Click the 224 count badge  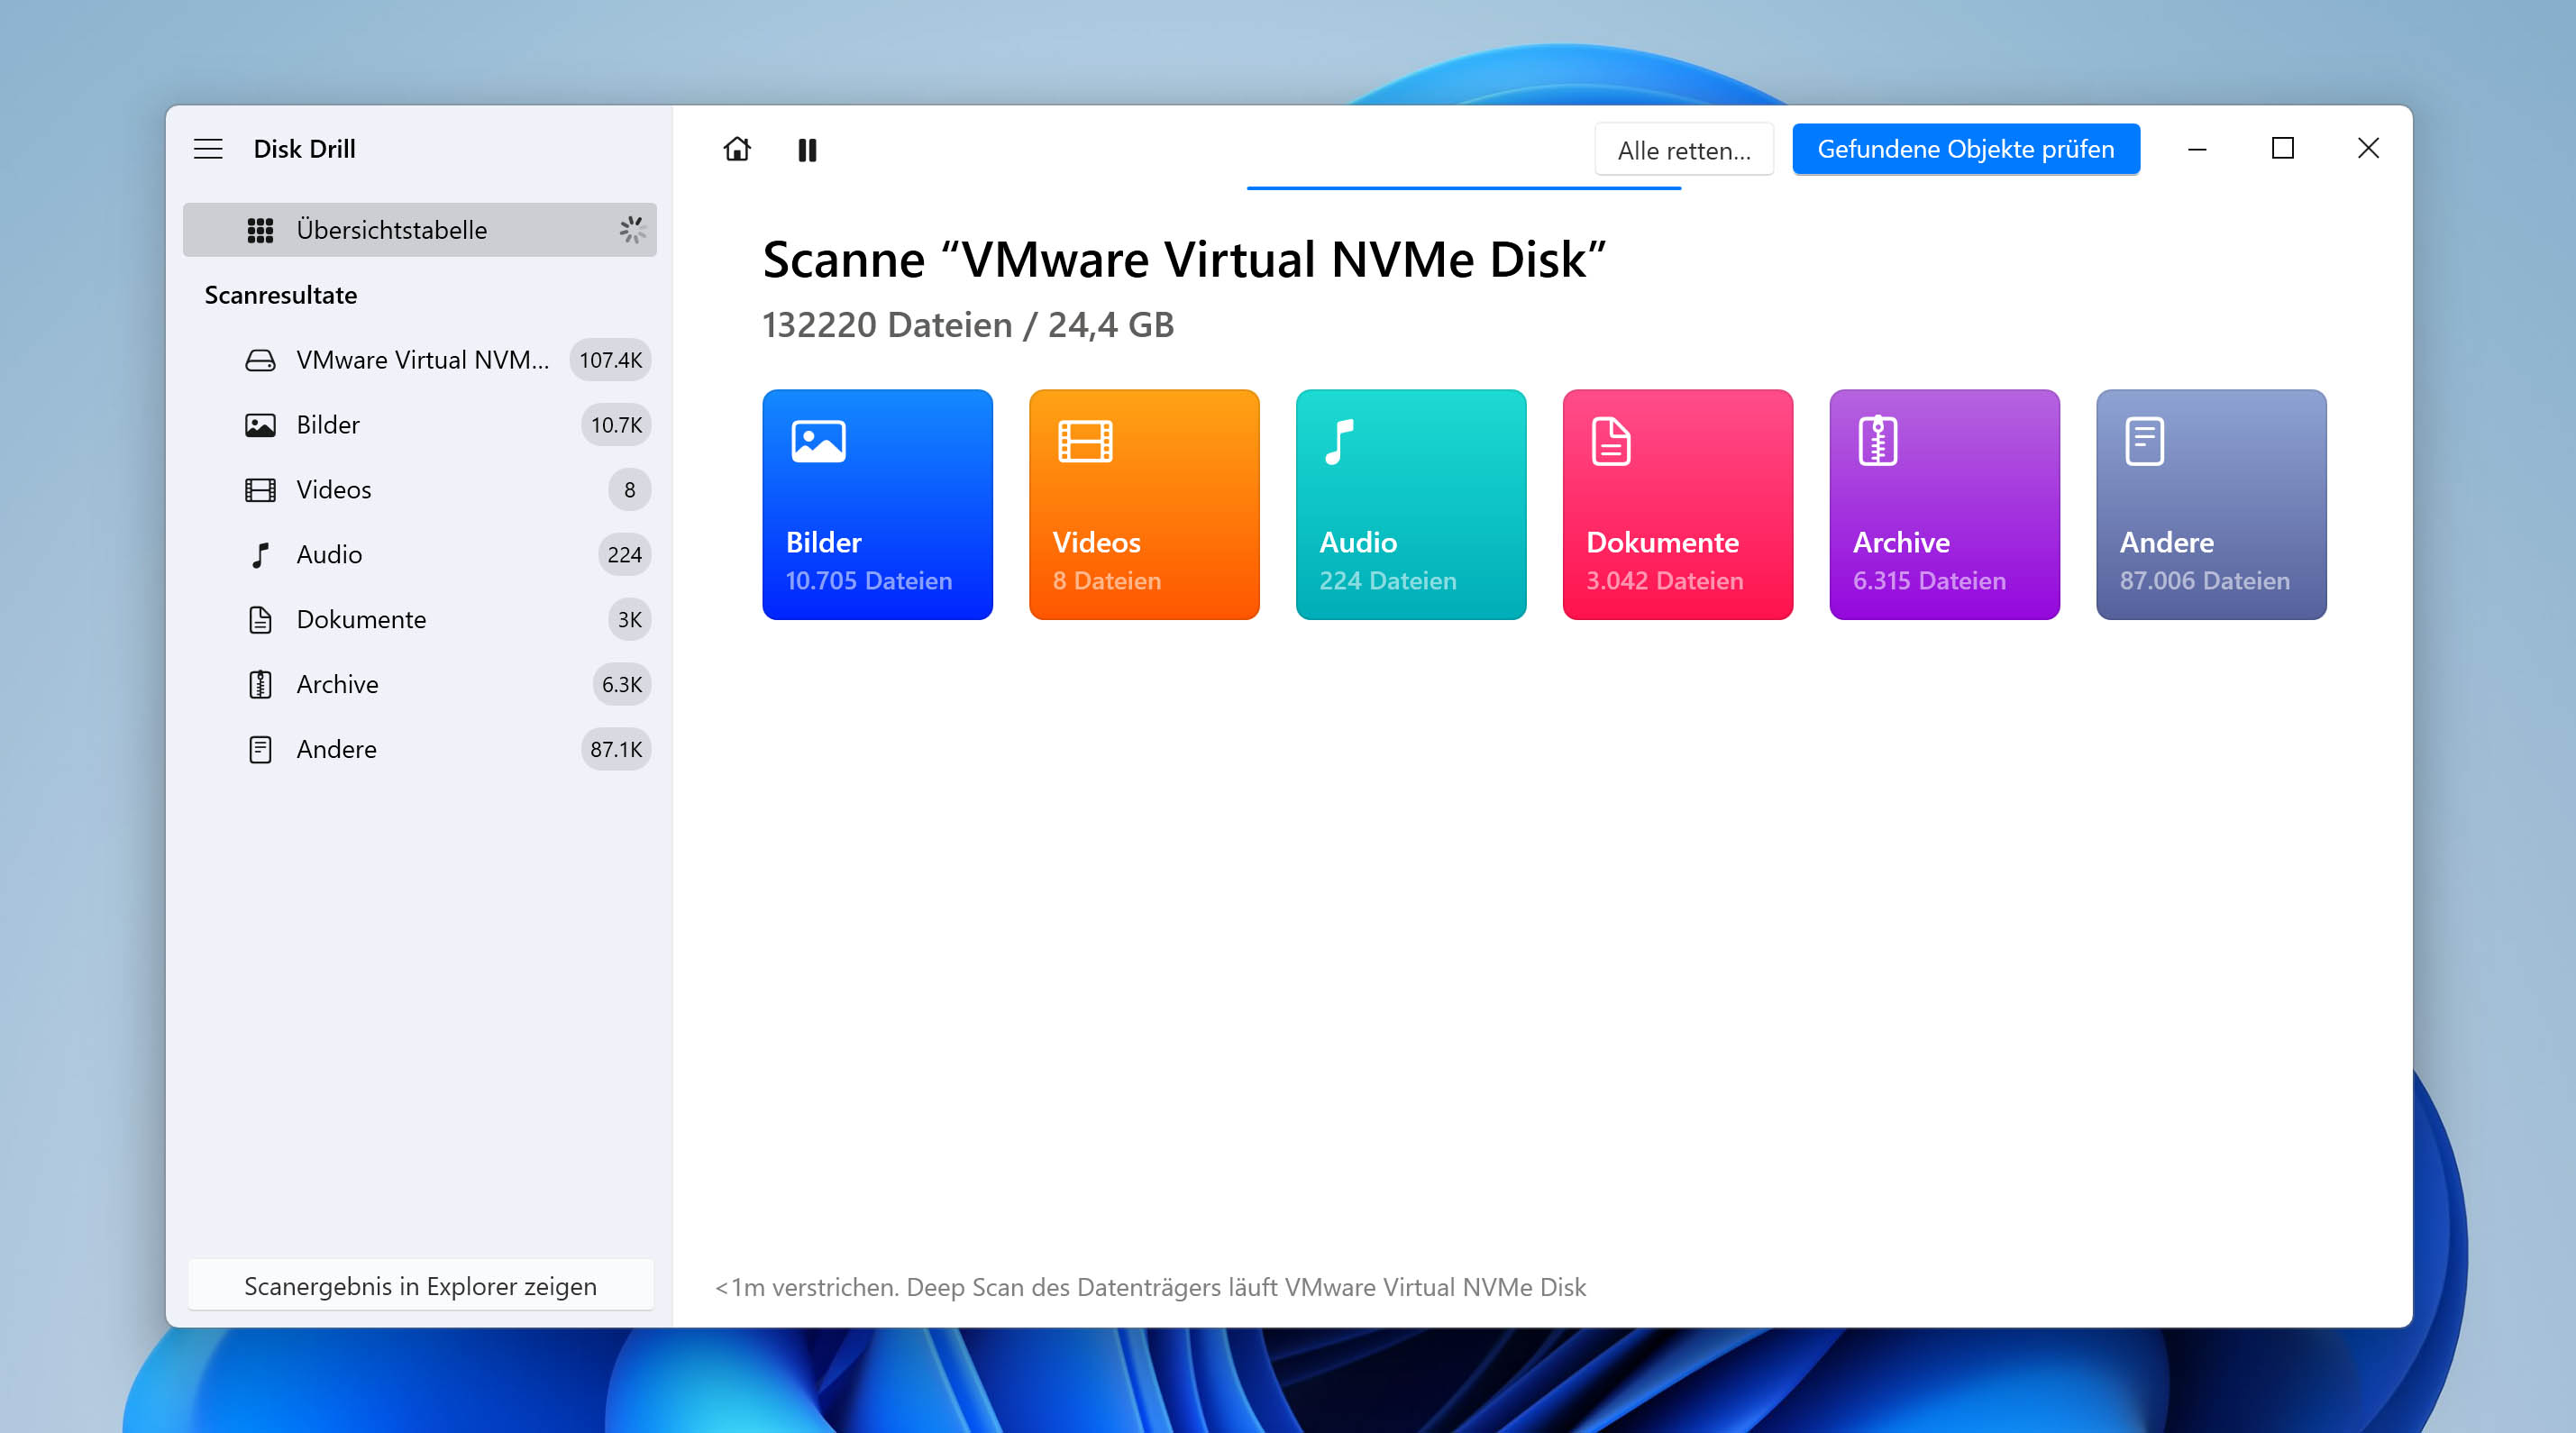(x=624, y=555)
